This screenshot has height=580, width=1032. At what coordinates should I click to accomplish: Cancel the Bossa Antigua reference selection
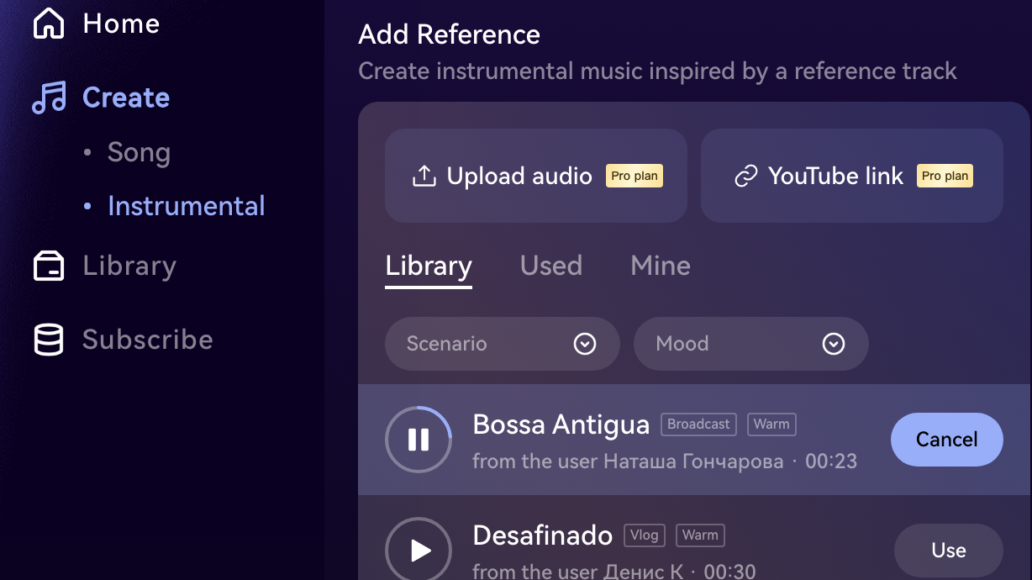pyautogui.click(x=946, y=439)
